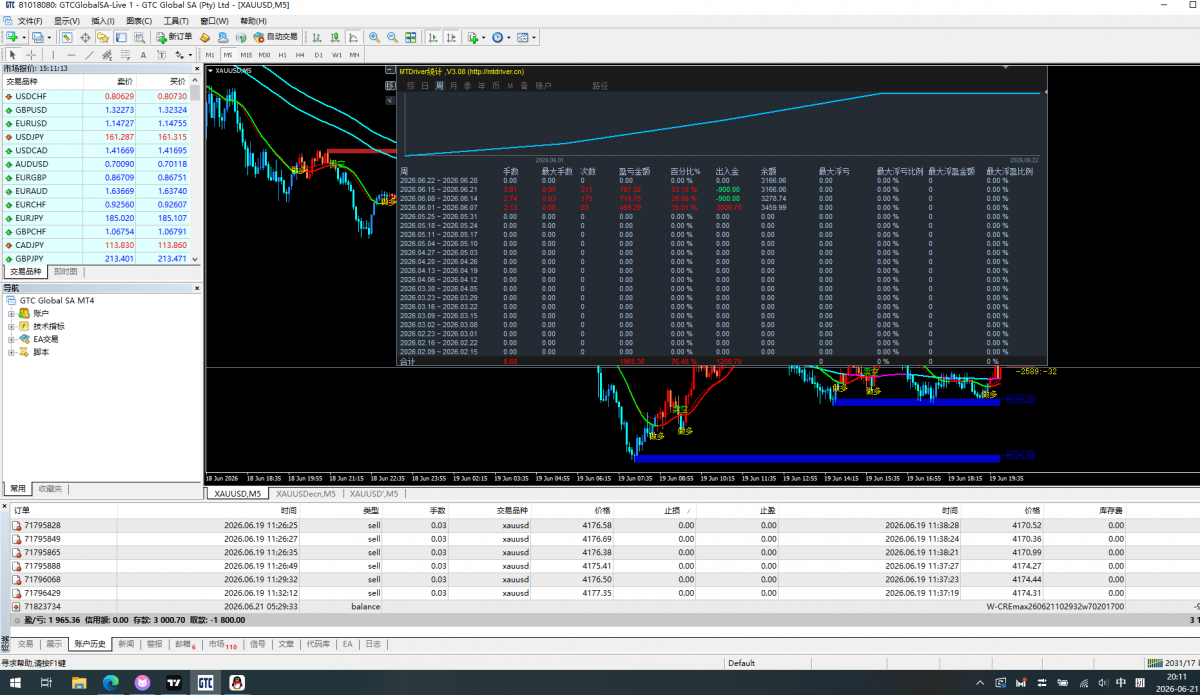Image resolution: width=1200 pixels, height=695 pixels.
Task: Switch to the 日志 terminal tab
Action: coord(372,644)
